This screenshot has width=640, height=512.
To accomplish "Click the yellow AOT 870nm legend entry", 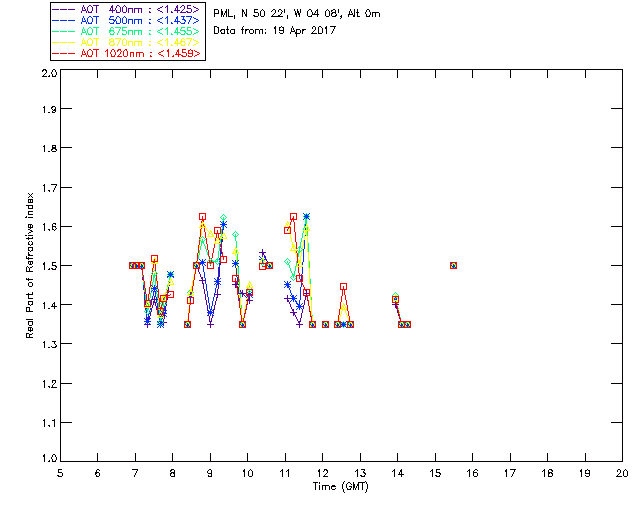I will (127, 42).
